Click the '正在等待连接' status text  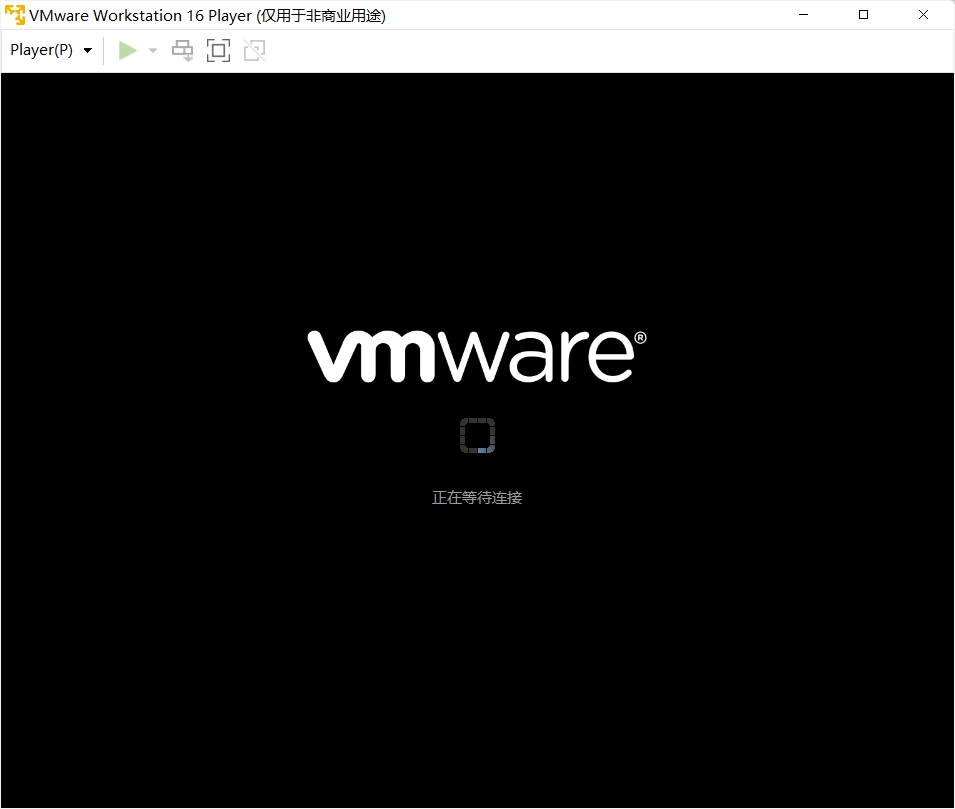coord(477,498)
